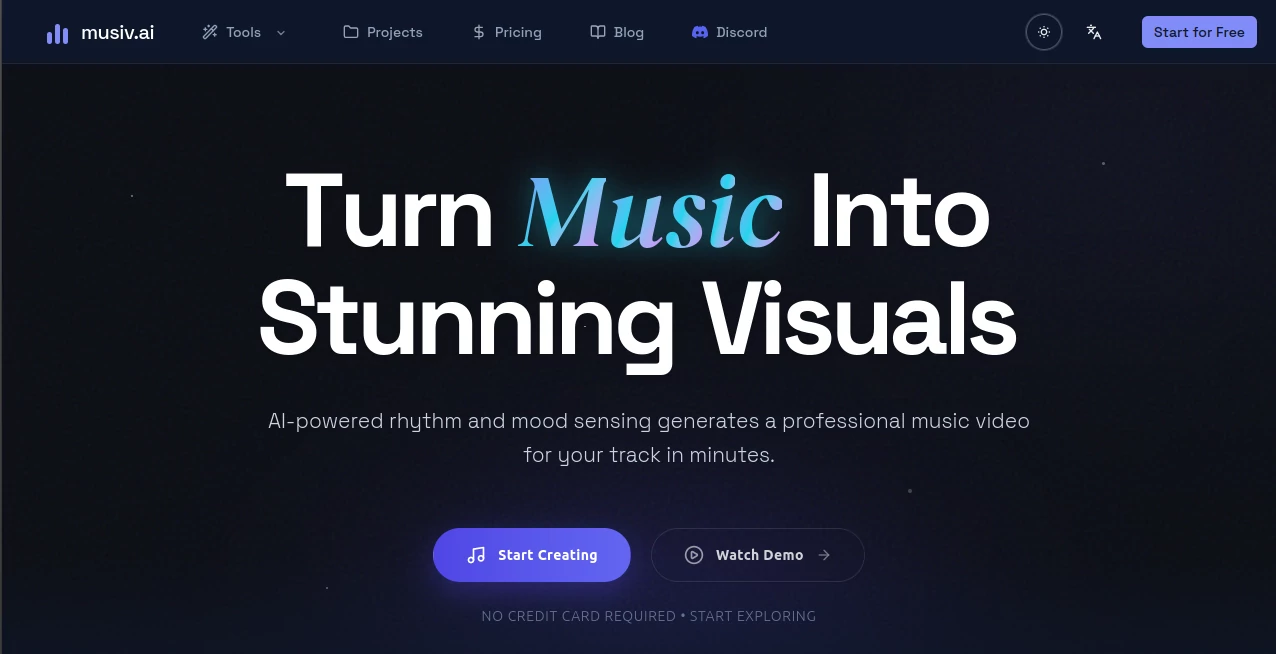Visit the Blog link
The image size is (1276, 654).
(x=629, y=32)
